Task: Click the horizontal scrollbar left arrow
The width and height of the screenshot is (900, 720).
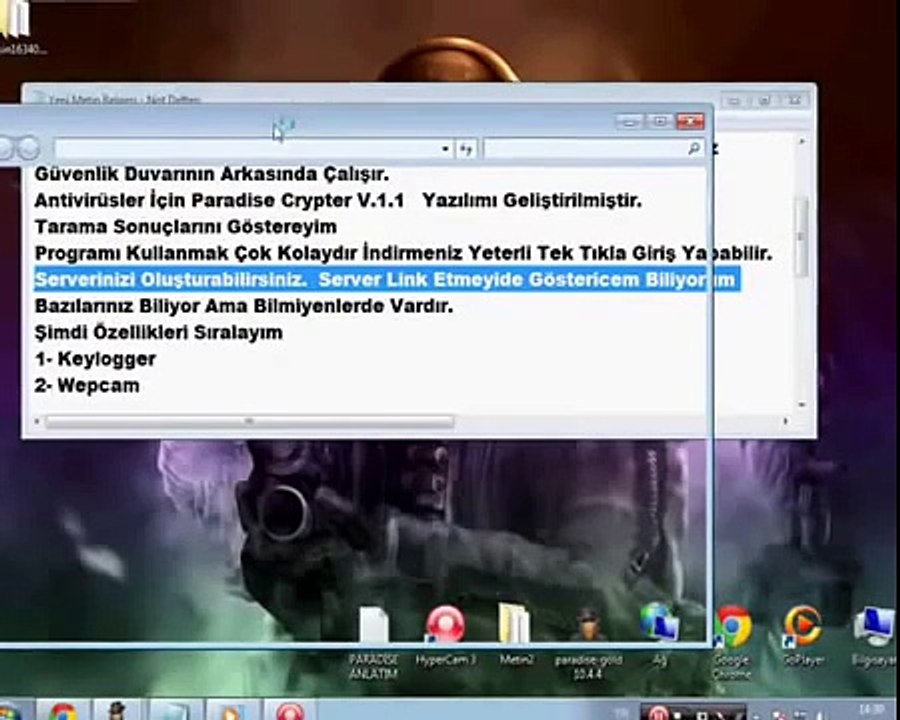Action: (x=37, y=422)
